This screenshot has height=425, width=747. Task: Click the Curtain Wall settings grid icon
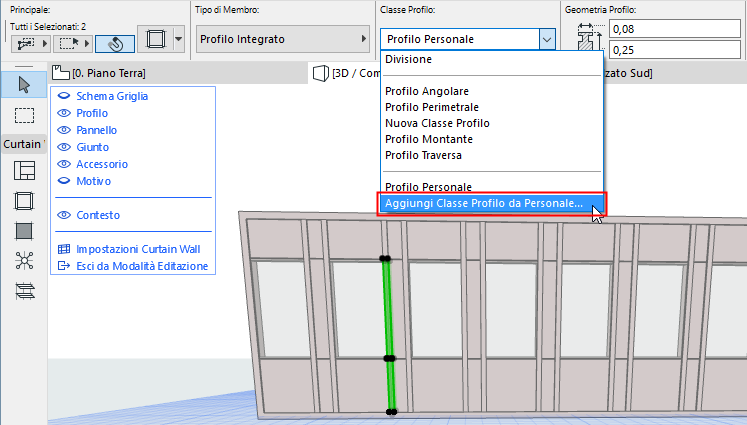pyautogui.click(x=64, y=249)
